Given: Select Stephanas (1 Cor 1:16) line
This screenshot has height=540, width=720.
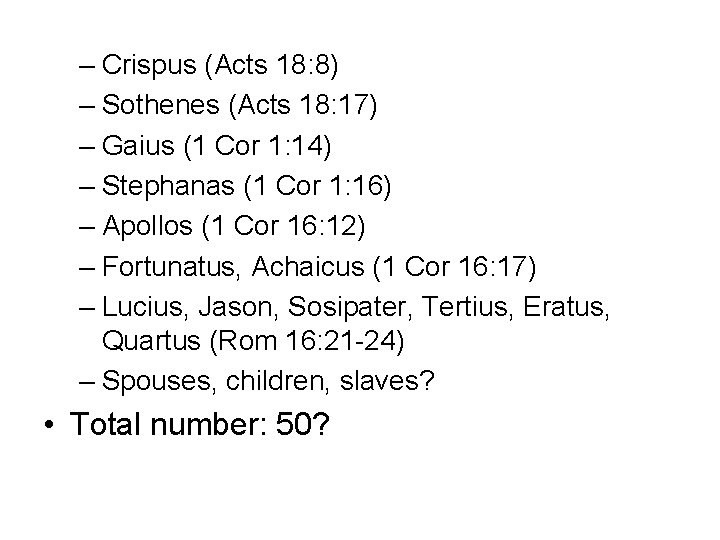Looking at the screenshot, I should coord(247,186).
